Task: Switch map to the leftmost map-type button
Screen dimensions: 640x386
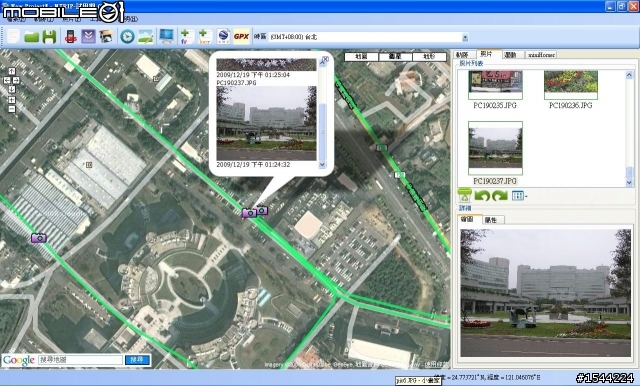Action: coord(361,56)
